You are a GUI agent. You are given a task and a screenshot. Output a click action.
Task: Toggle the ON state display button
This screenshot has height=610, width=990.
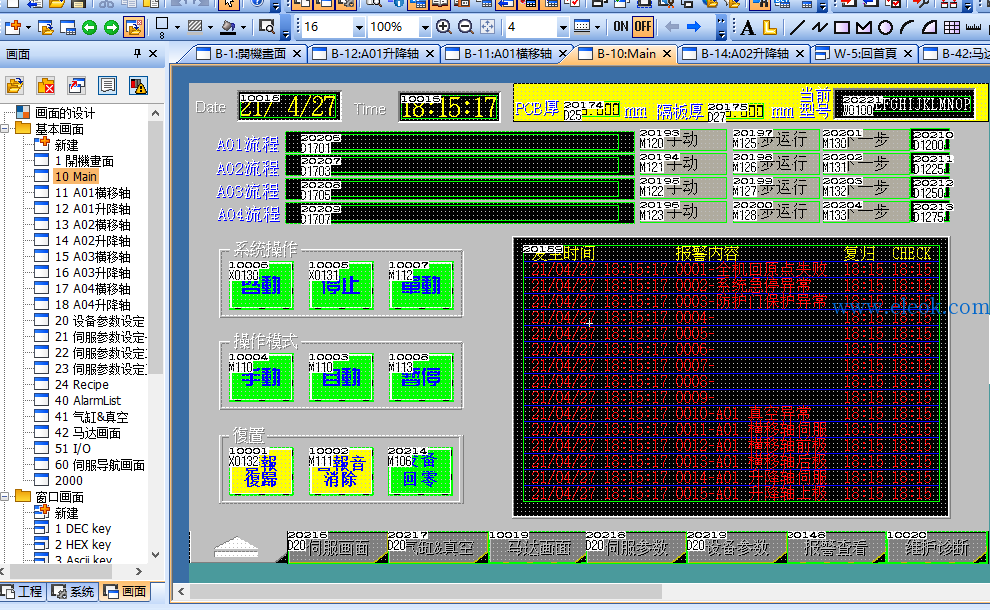click(621, 27)
